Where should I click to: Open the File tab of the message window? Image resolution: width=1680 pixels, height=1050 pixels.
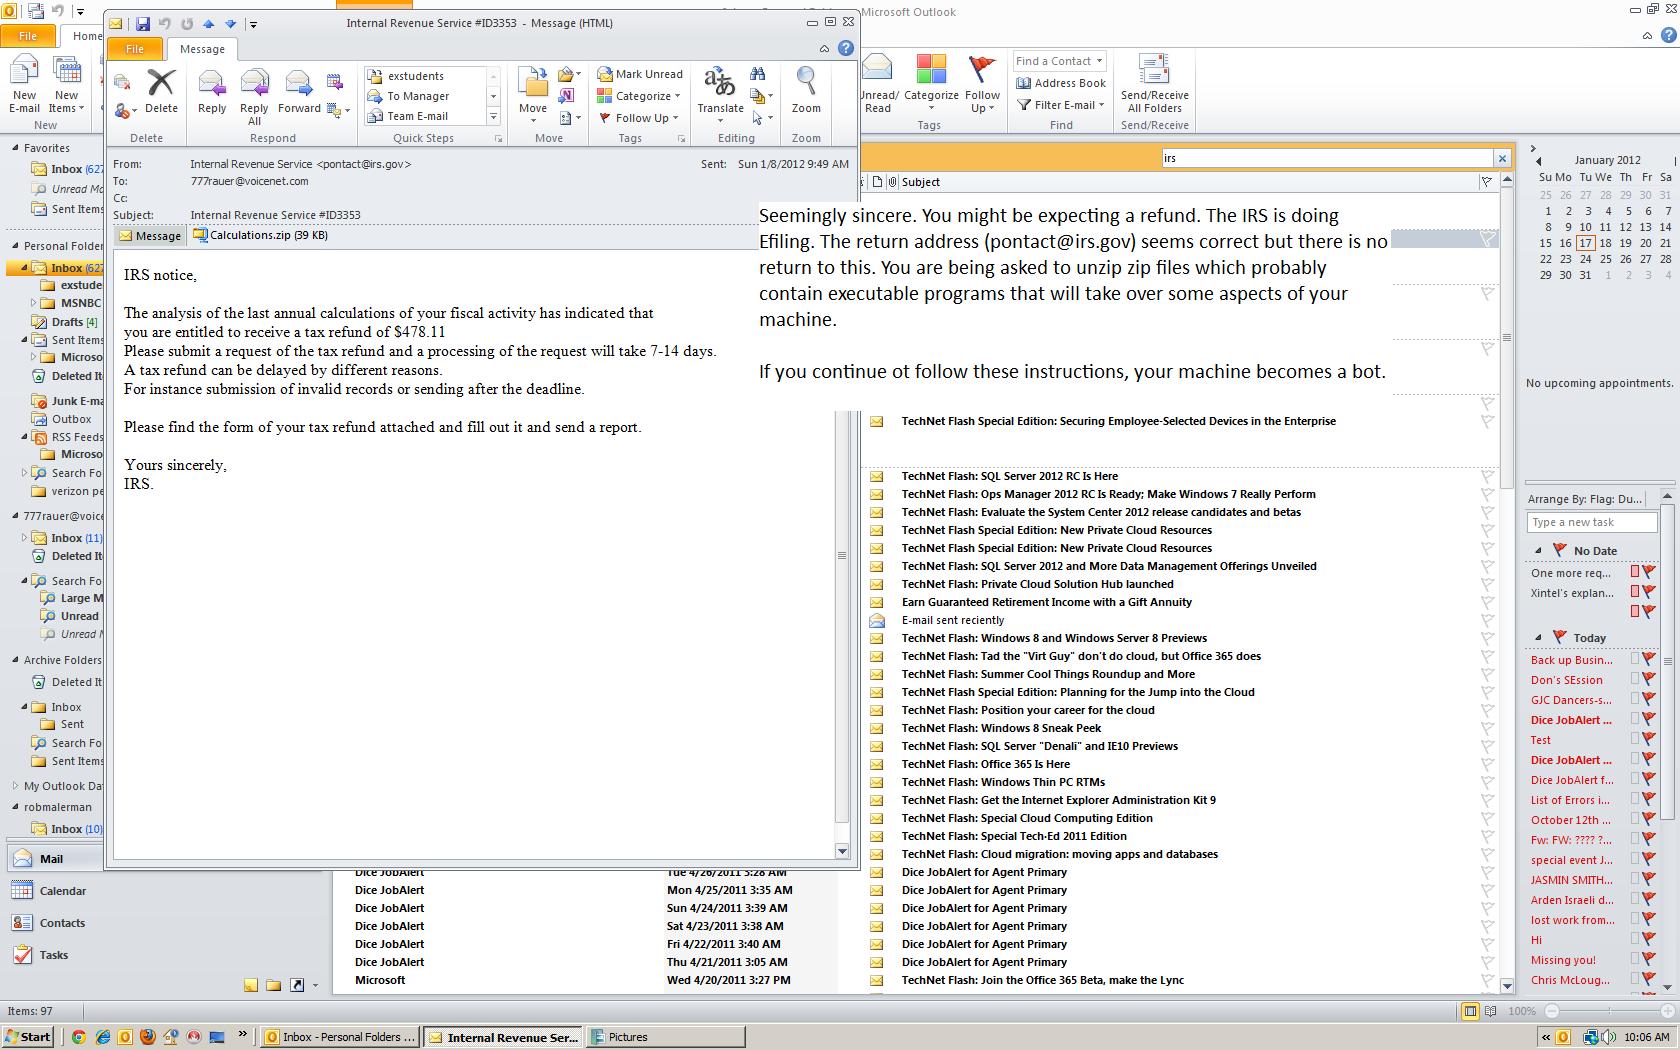(x=134, y=48)
